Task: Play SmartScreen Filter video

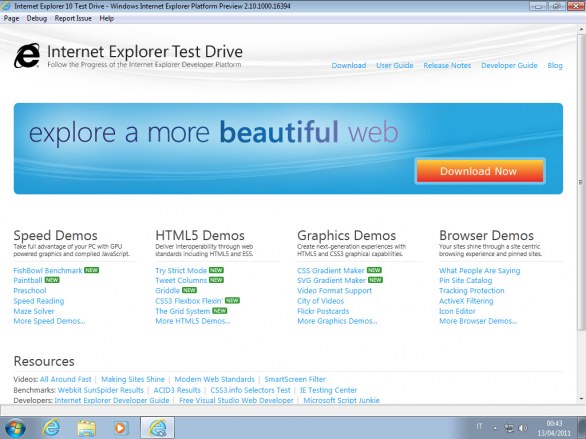Action: pyautogui.click(x=295, y=379)
